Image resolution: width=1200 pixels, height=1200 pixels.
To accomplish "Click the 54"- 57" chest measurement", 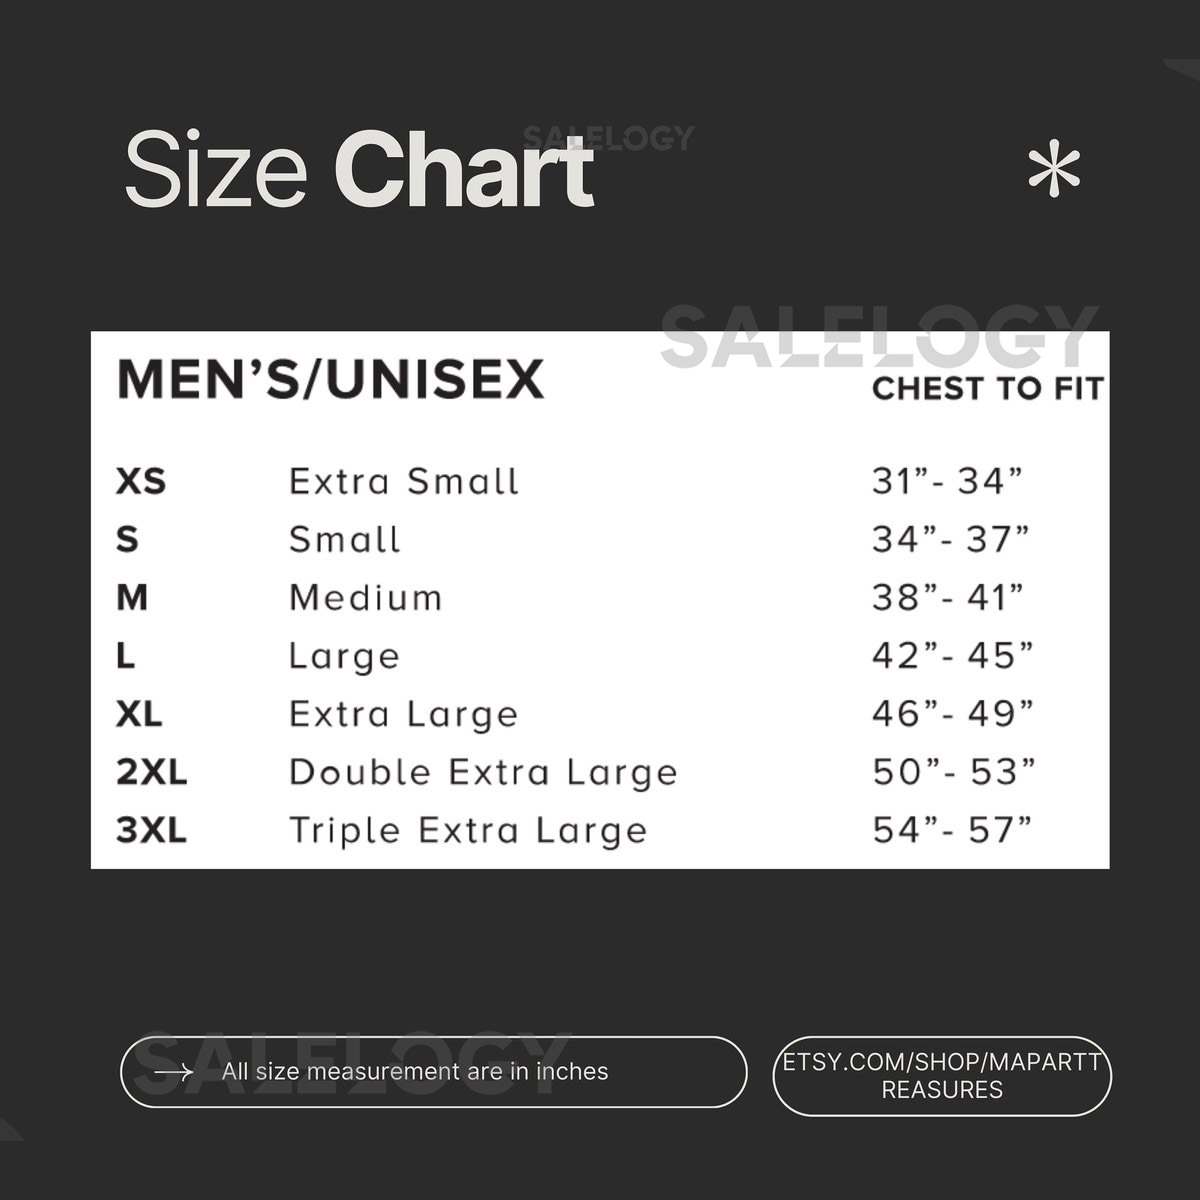I will click(952, 830).
